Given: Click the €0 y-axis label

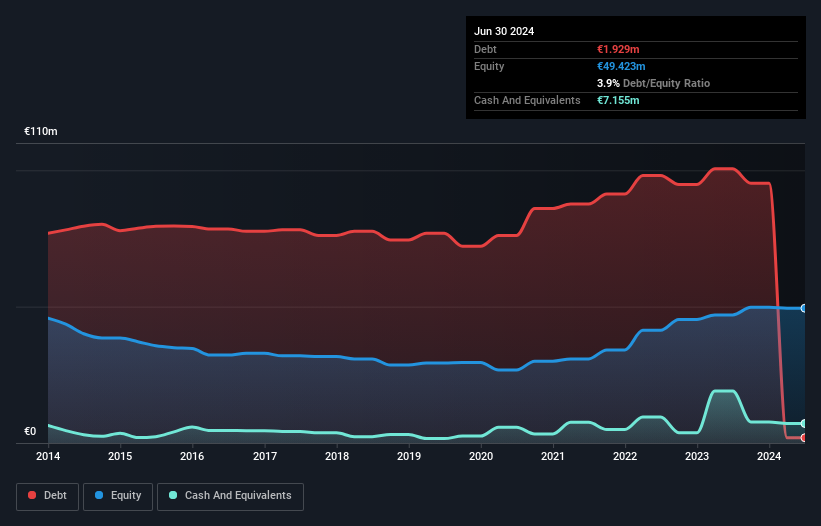Looking at the screenshot, I should click(30, 431).
